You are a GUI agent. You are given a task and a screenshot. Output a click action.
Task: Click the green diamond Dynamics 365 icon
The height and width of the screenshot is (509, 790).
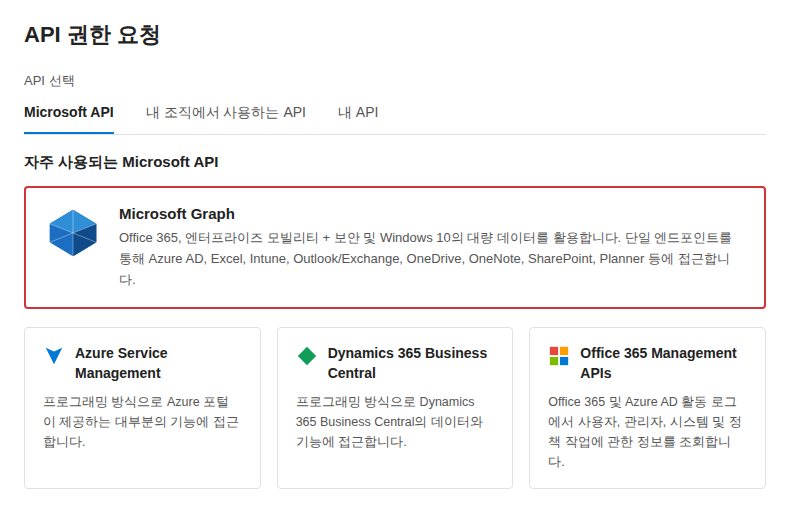click(307, 356)
